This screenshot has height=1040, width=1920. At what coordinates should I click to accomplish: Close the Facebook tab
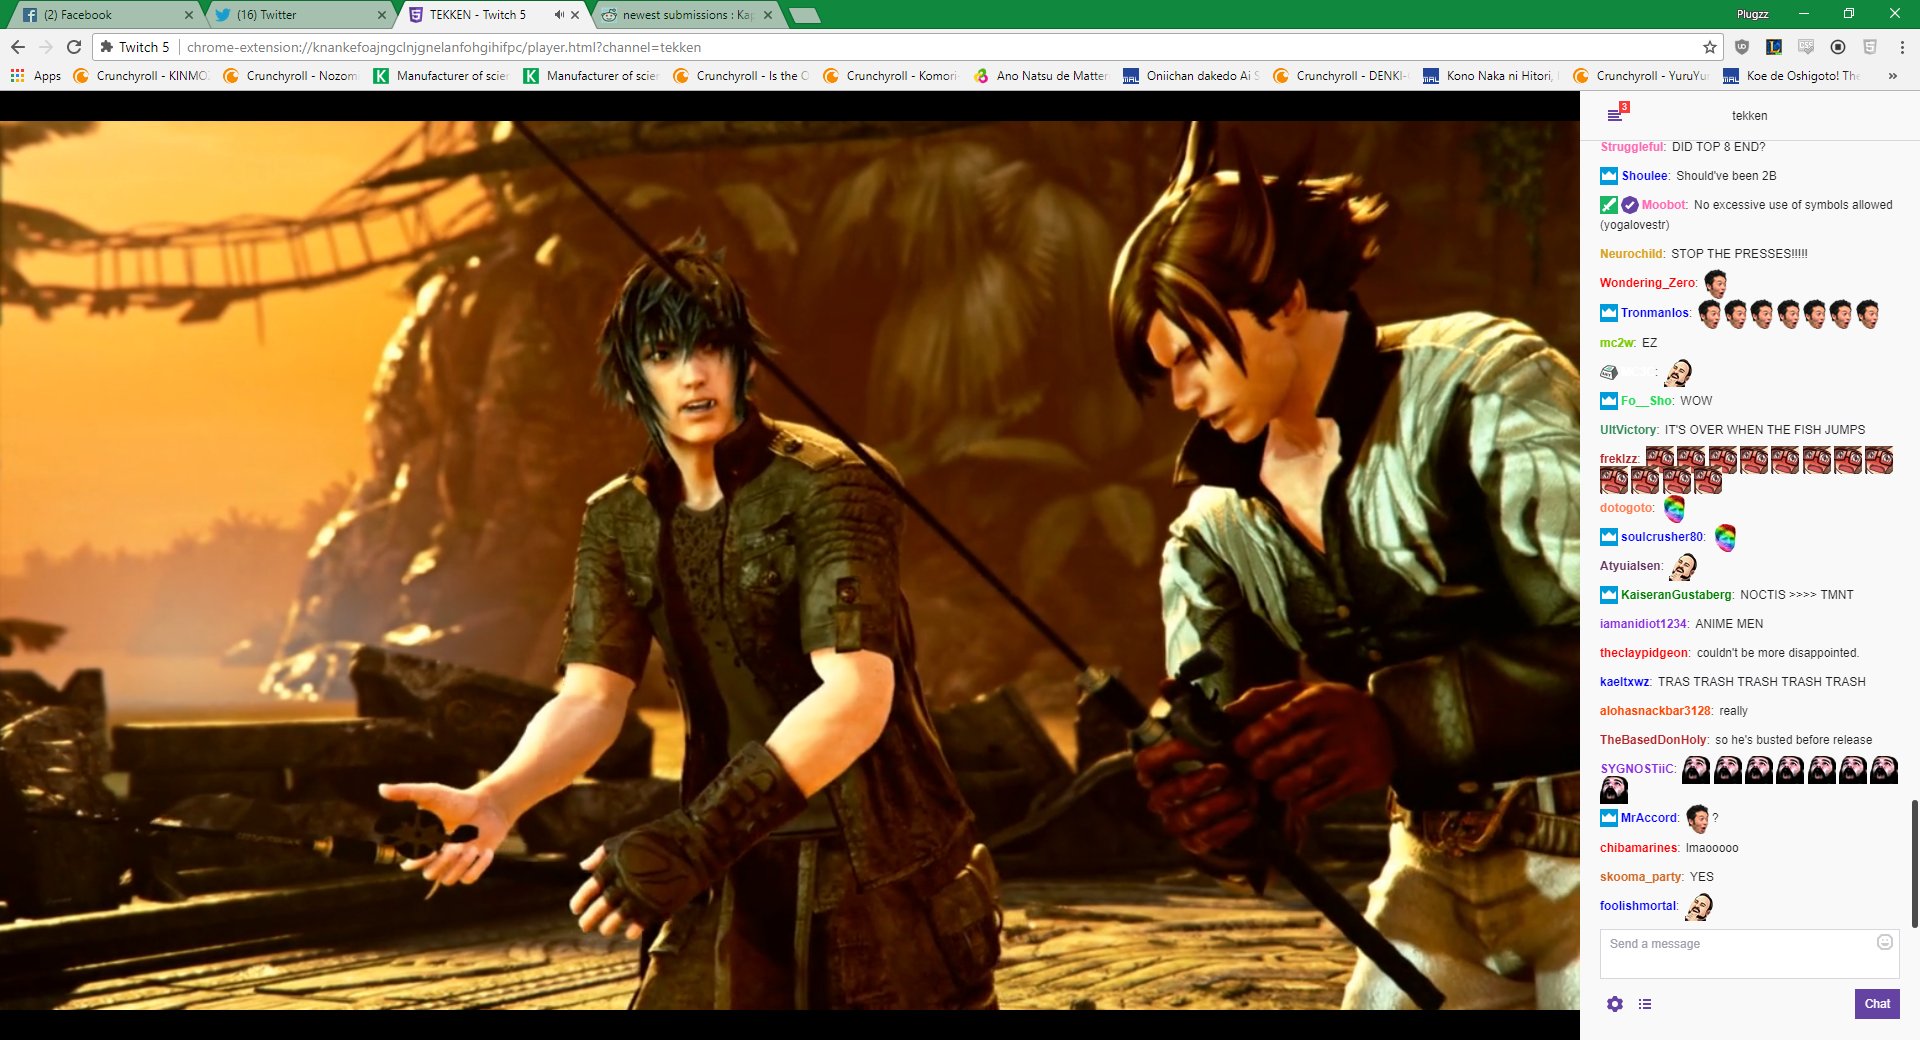coord(188,15)
